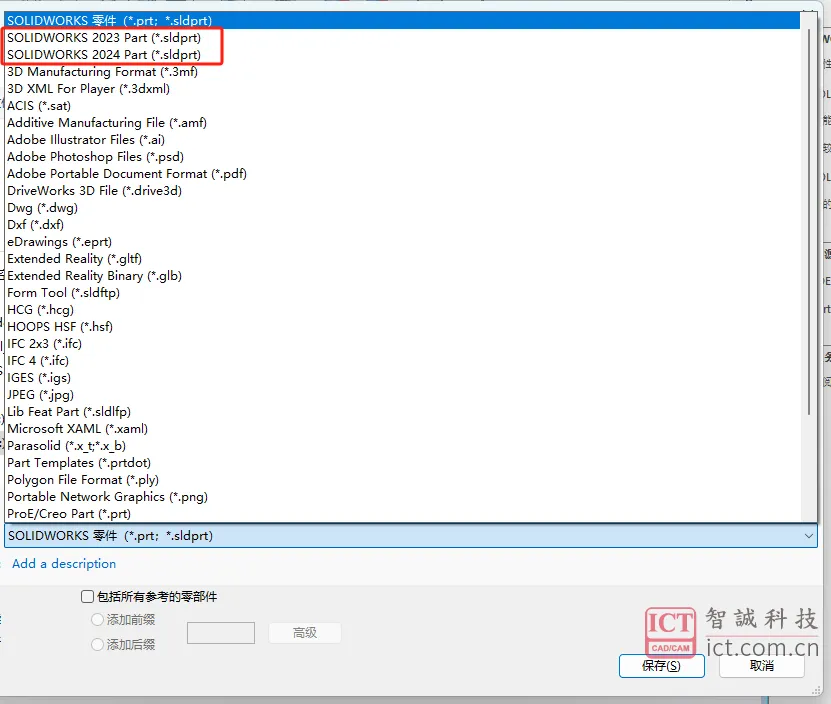
Task: Select SOLIDWORKS 零件 (*.prt; *.sldprt) in list
Action: tap(402, 21)
